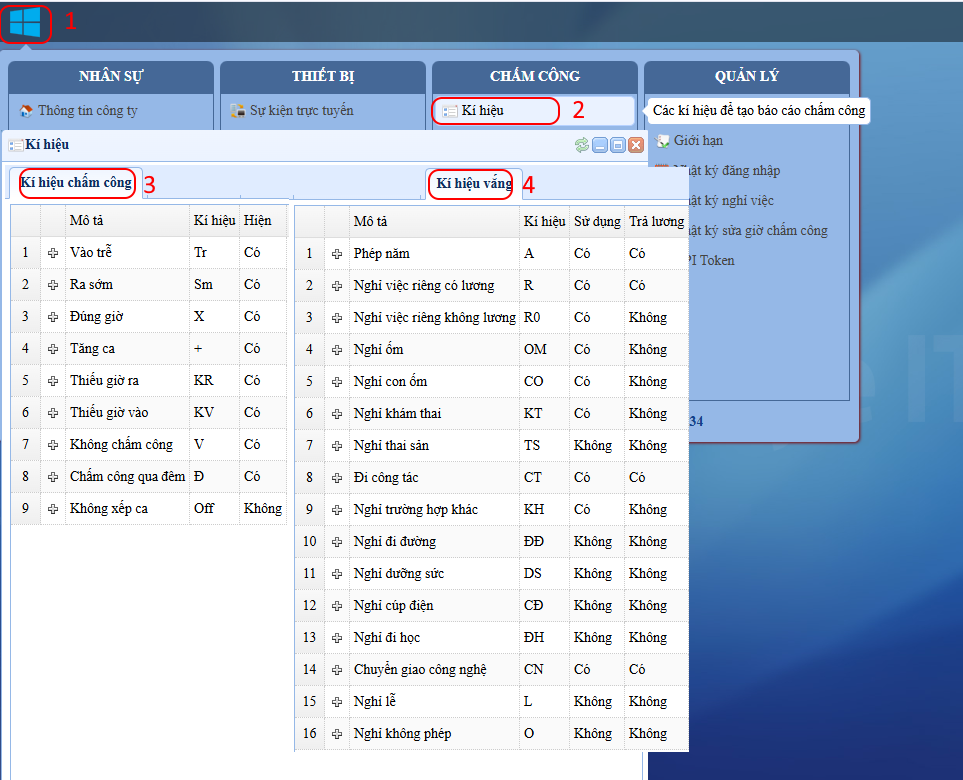Click the Sự kiện trực tuyến icon
This screenshot has width=963, height=780.
click(x=238, y=111)
